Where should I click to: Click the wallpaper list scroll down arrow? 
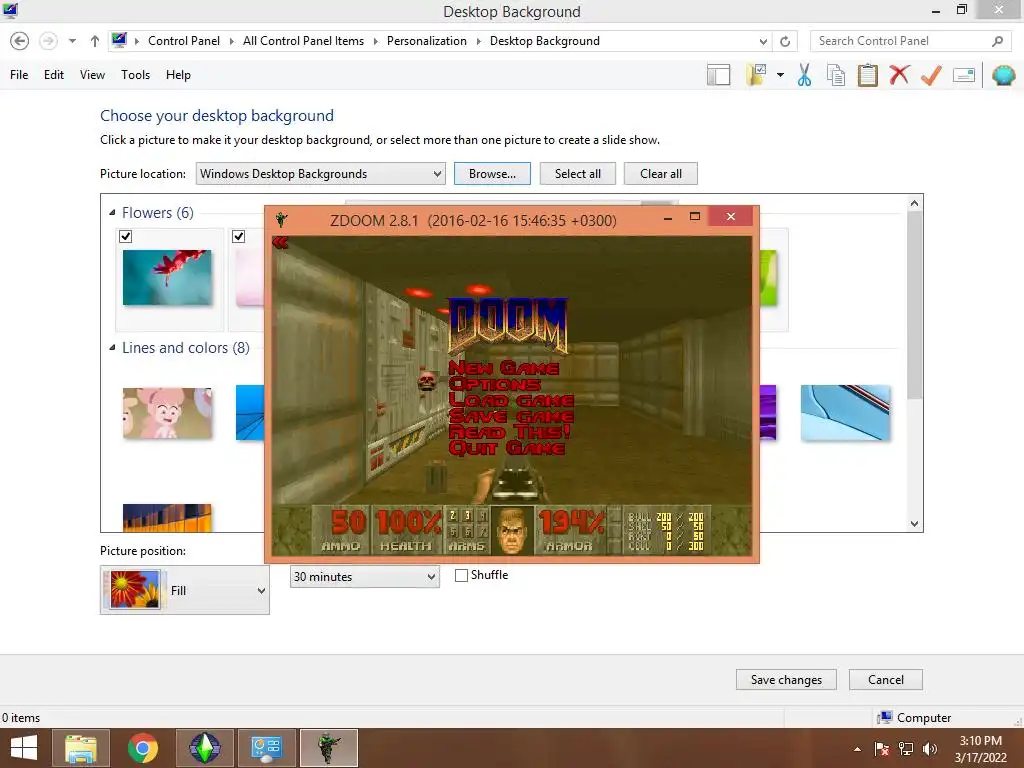click(914, 524)
